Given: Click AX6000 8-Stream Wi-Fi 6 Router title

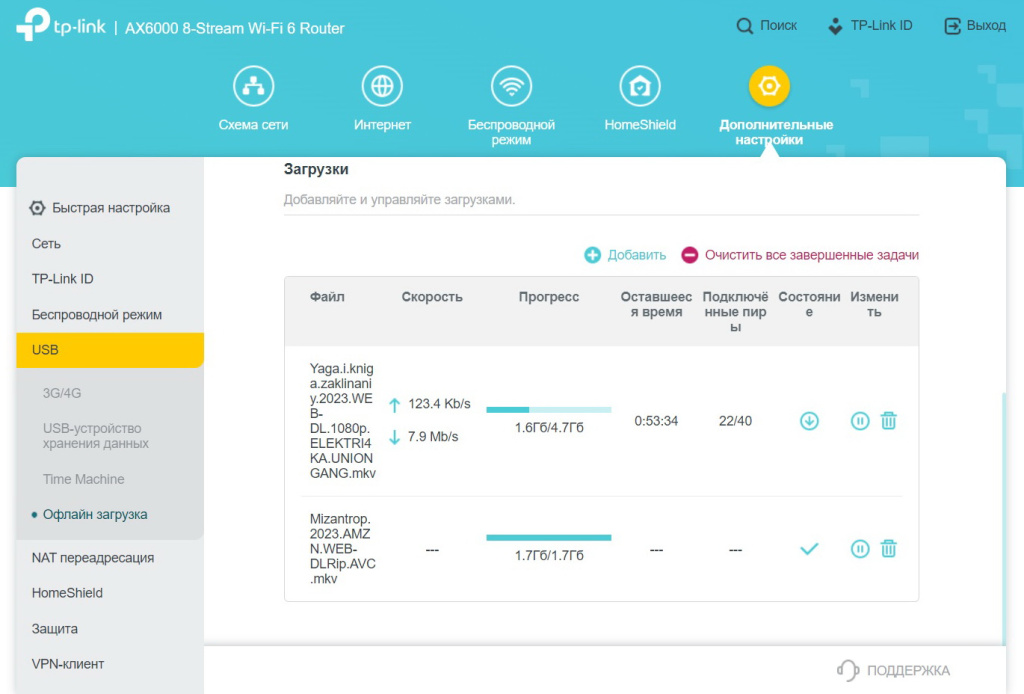Looking at the screenshot, I should pos(234,28).
